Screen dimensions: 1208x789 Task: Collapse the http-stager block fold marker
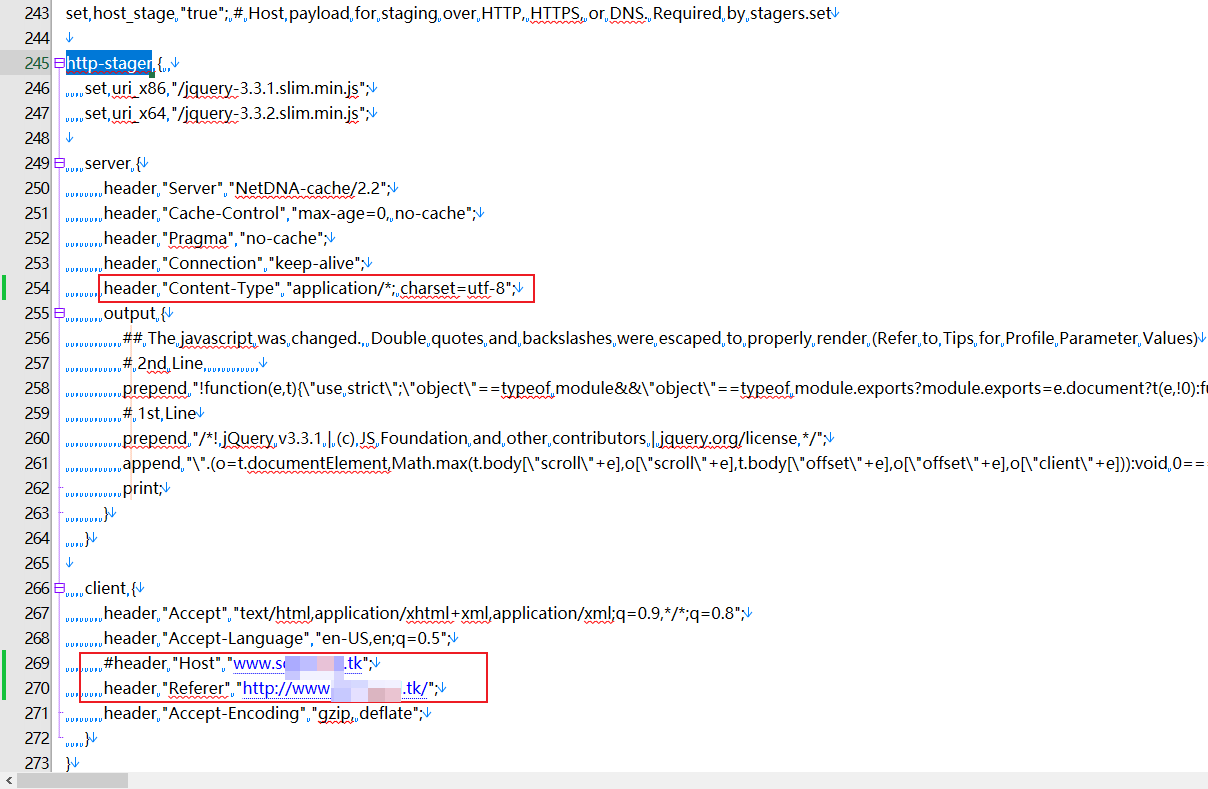pos(60,63)
